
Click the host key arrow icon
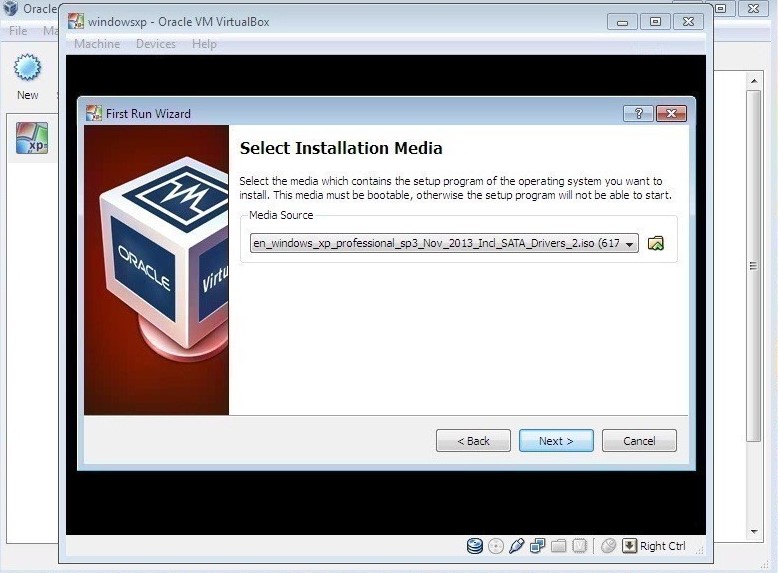(629, 546)
